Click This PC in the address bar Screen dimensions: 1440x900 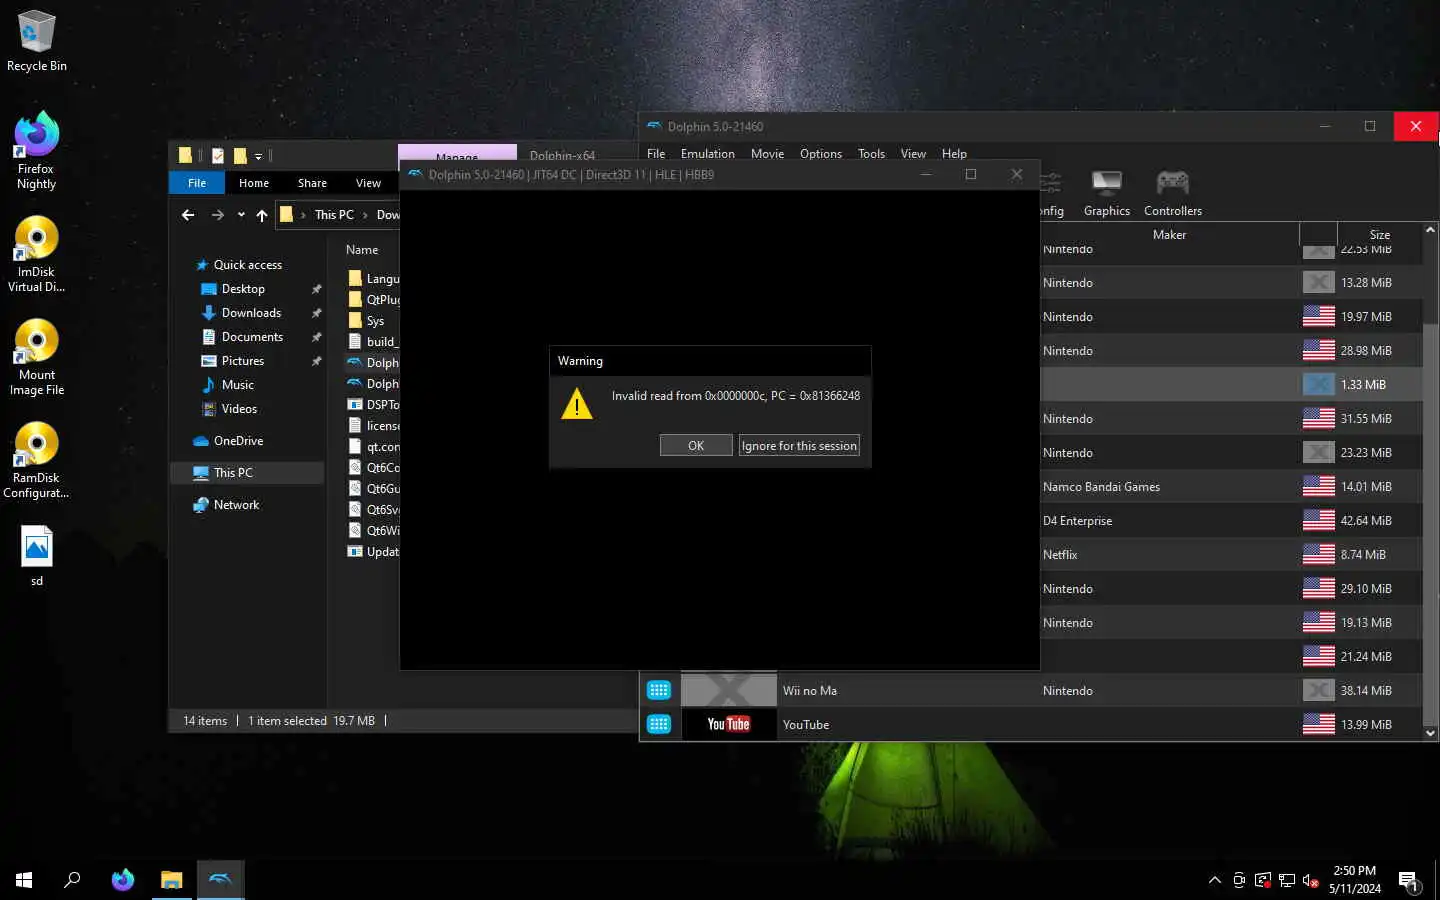tap(334, 215)
